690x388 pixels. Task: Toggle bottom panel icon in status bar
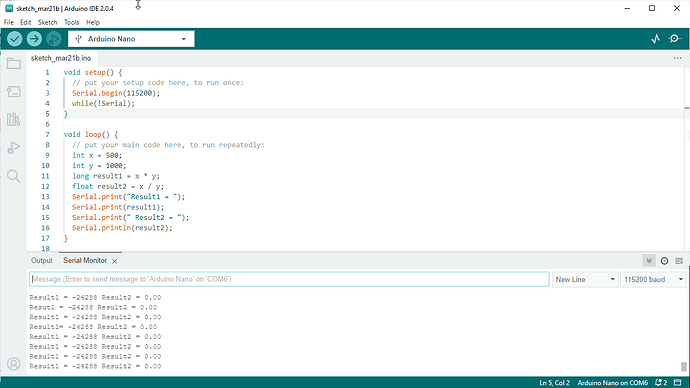pyautogui.click(x=678, y=383)
